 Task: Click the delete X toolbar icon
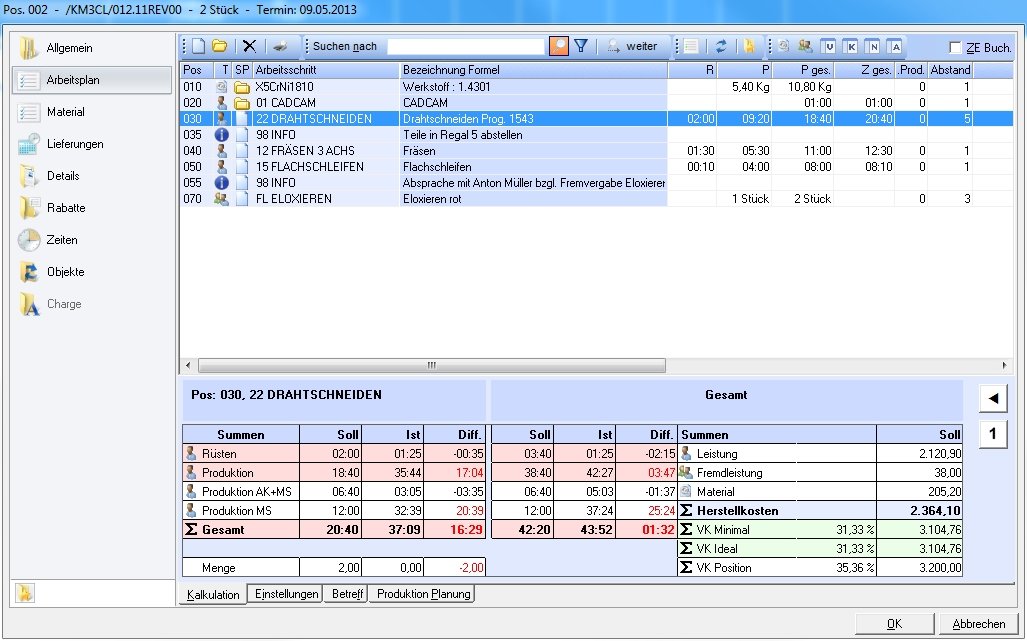249,46
